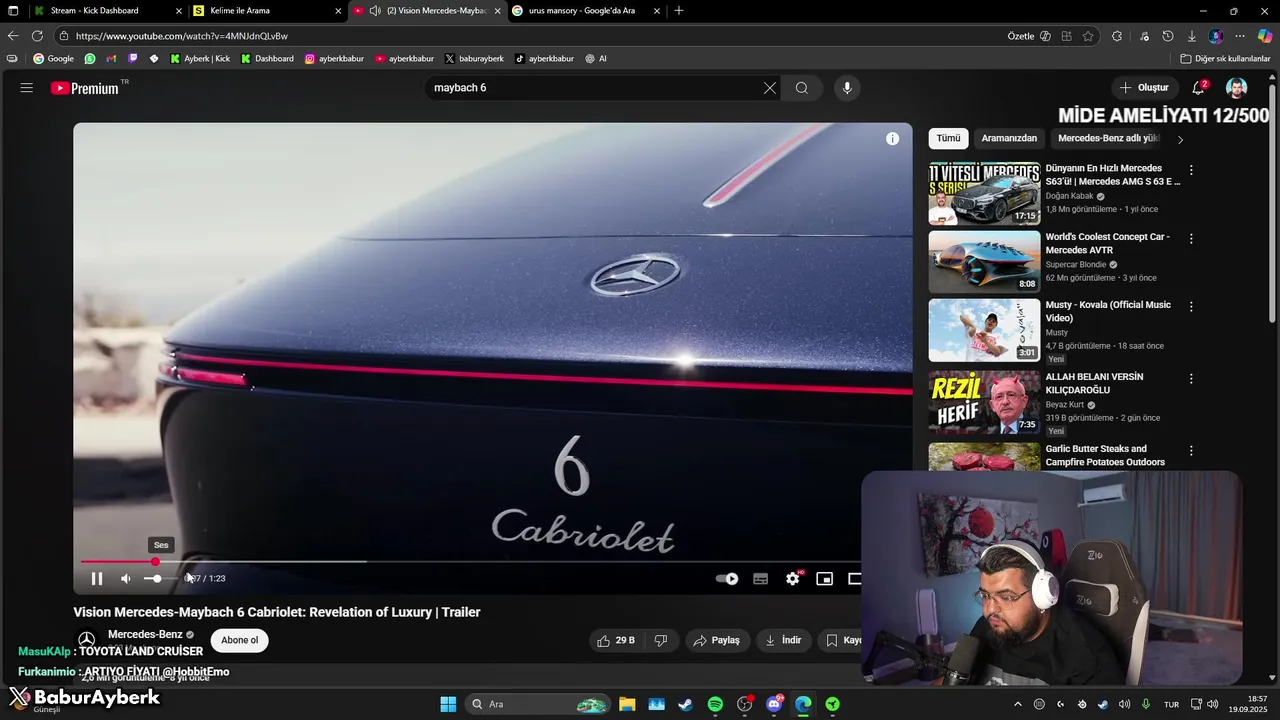Switch to Kelime ile Arama tab

tap(265, 11)
